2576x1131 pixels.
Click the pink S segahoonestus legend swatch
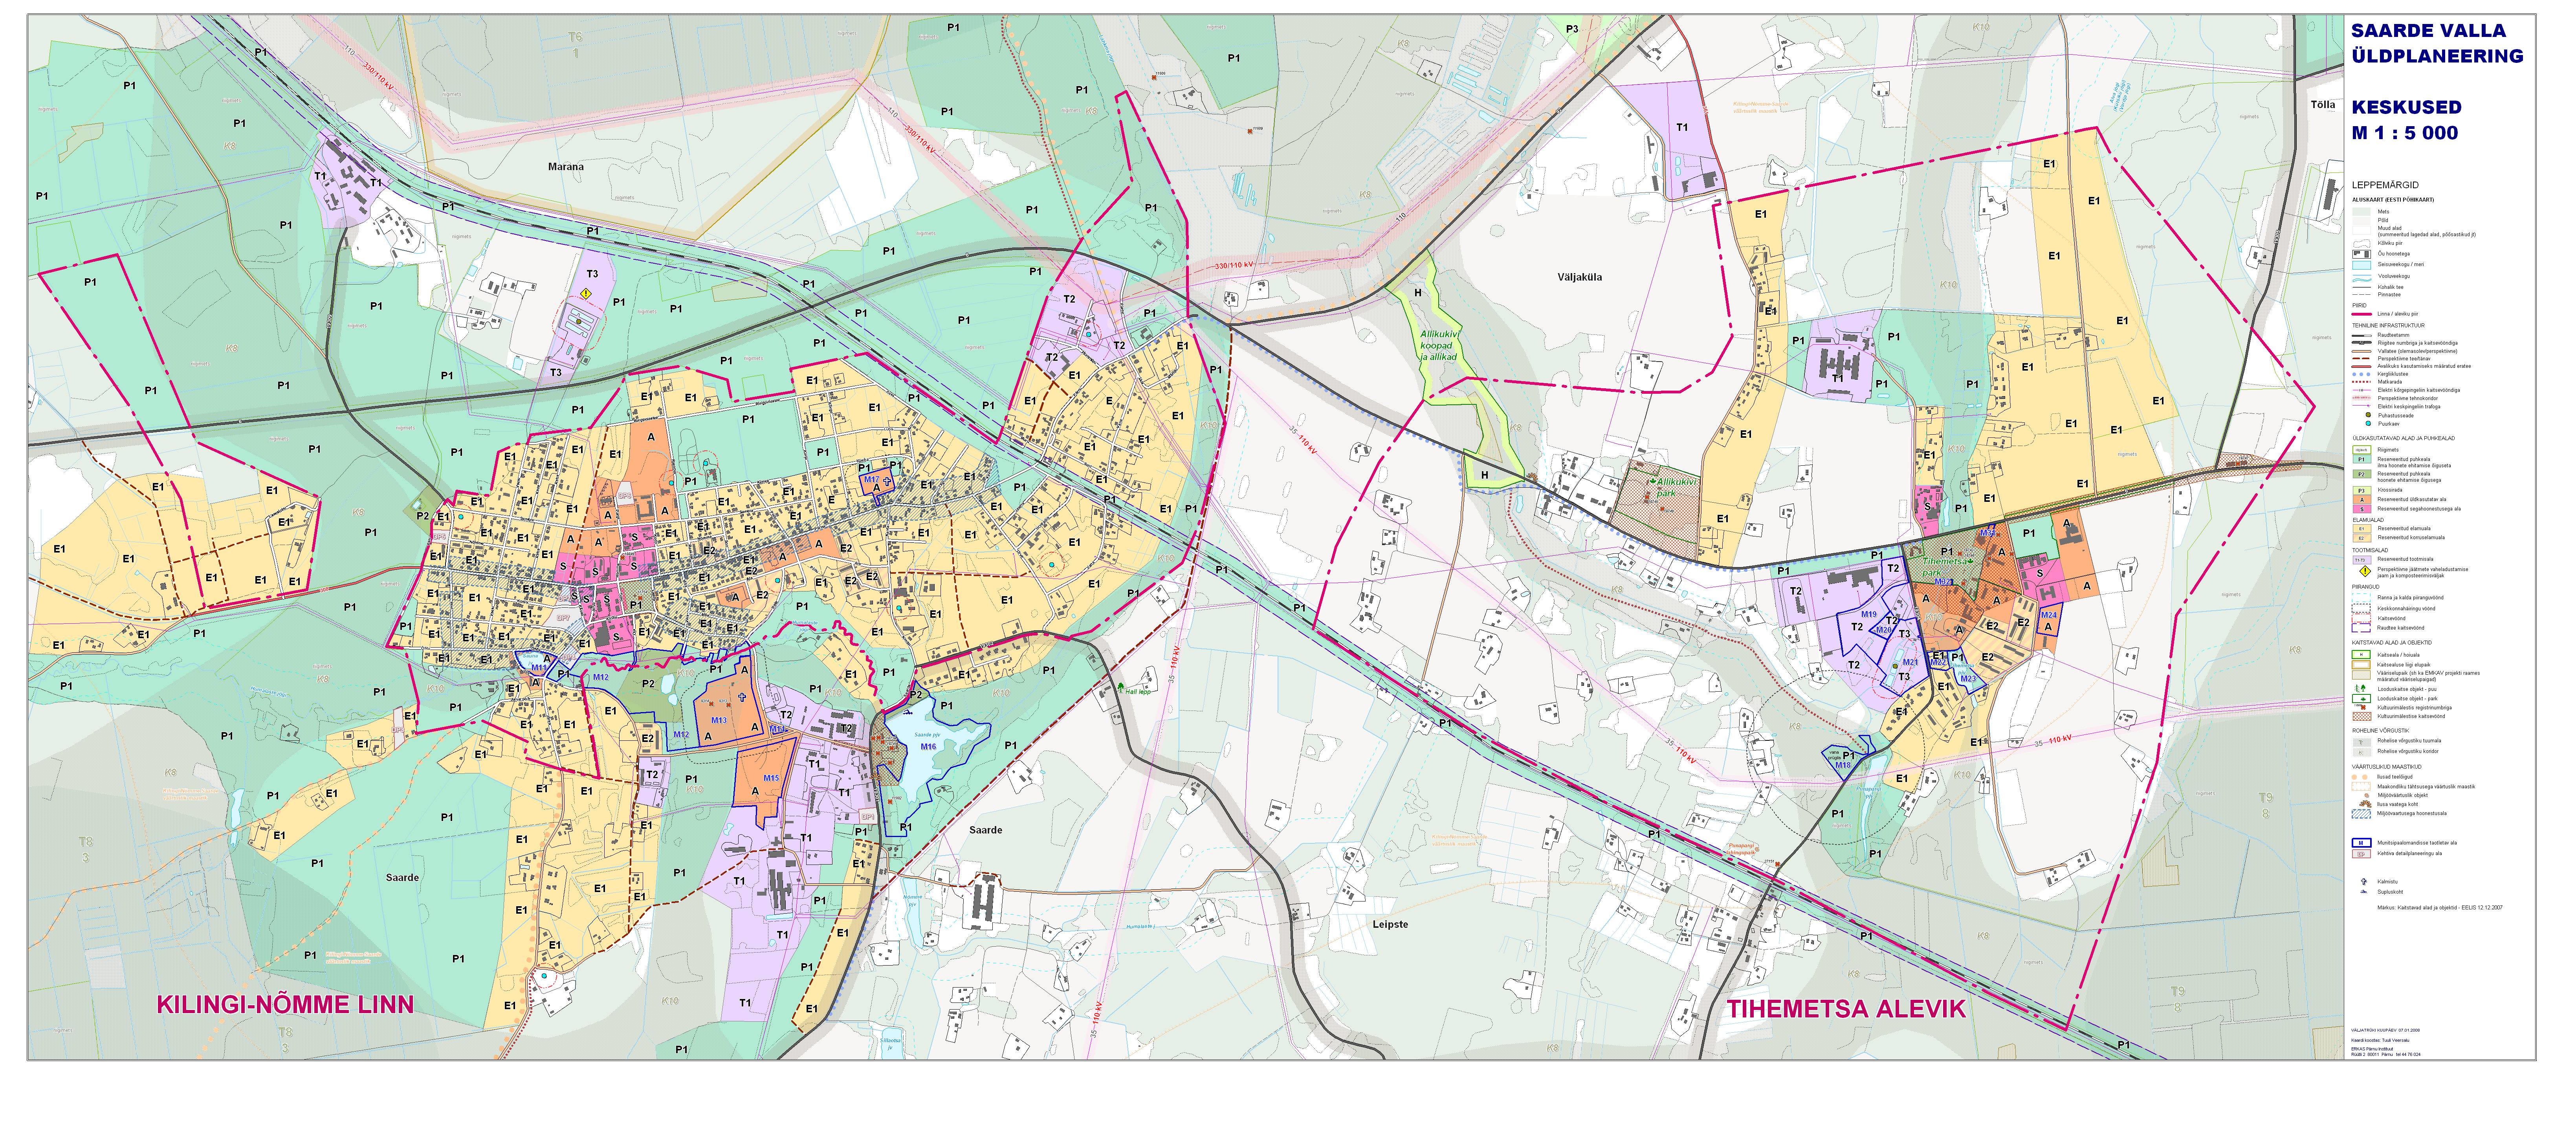pyautogui.click(x=2362, y=509)
